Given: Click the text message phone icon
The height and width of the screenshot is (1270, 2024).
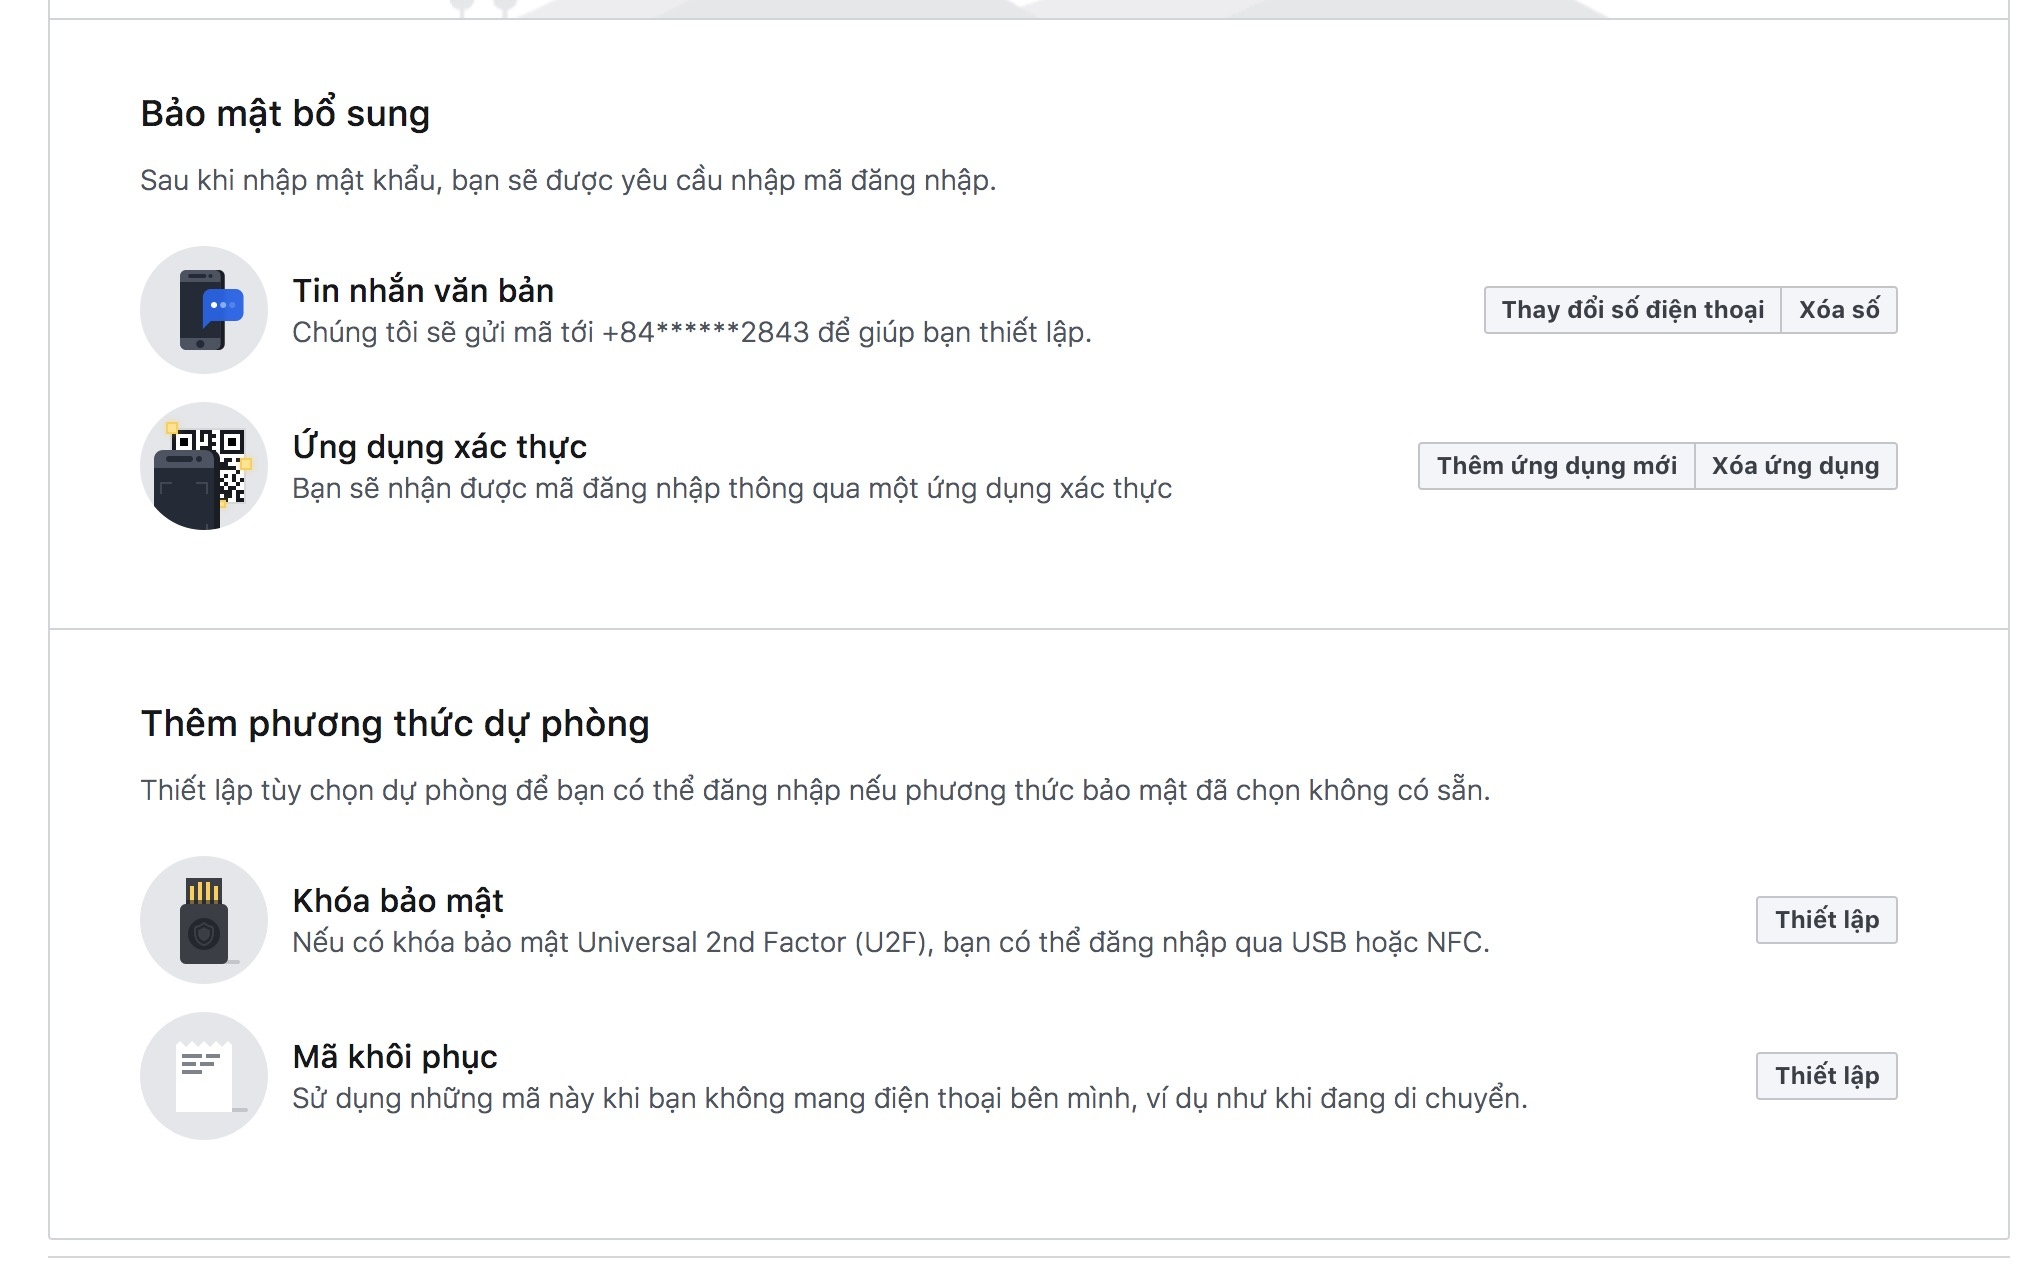Looking at the screenshot, I should 203,310.
